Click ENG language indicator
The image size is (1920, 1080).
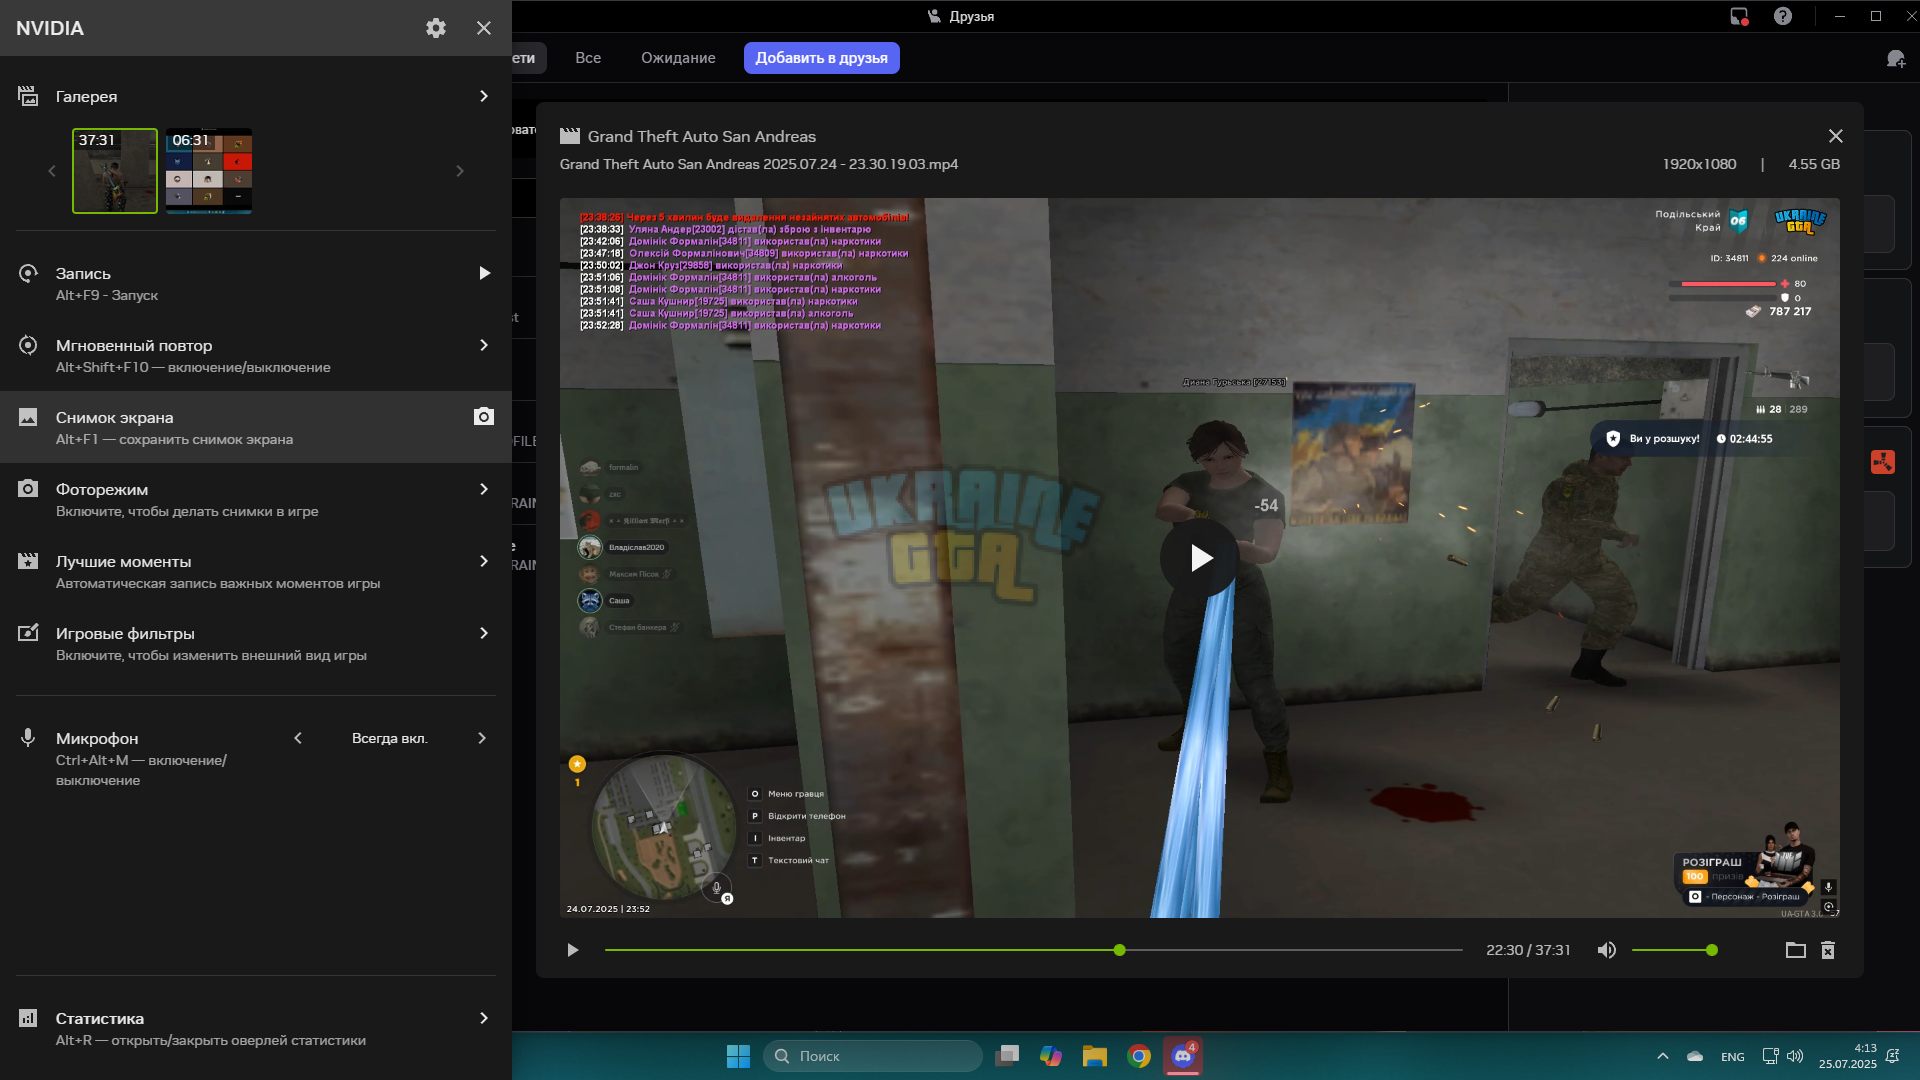coord(1733,1057)
